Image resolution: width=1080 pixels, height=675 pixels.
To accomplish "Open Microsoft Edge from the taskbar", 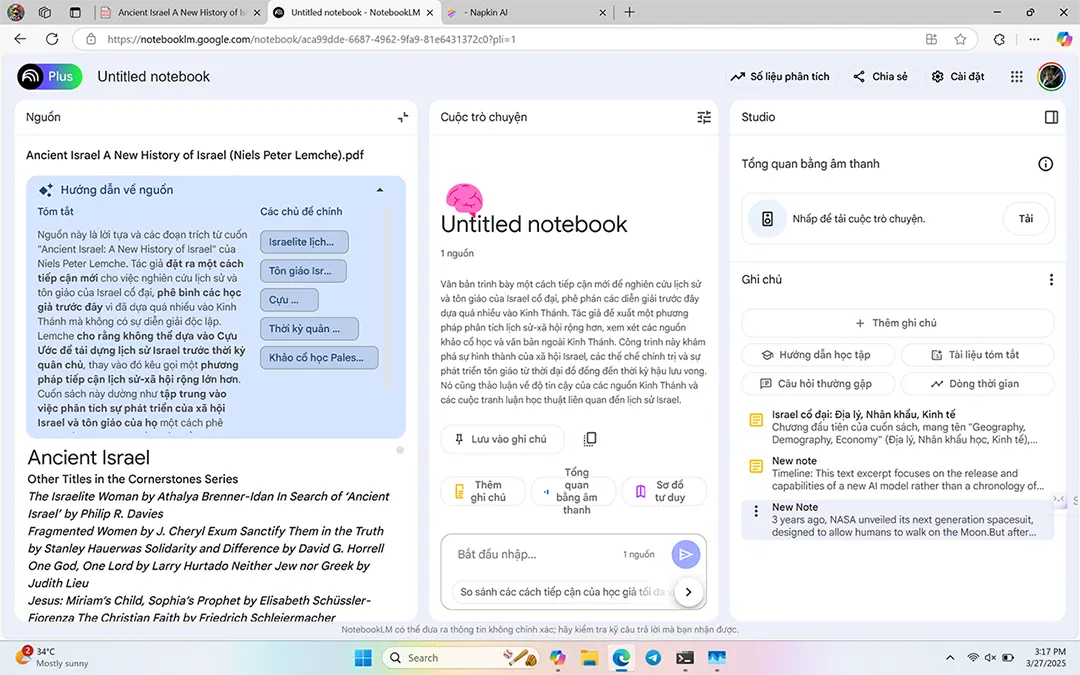I will coord(621,657).
